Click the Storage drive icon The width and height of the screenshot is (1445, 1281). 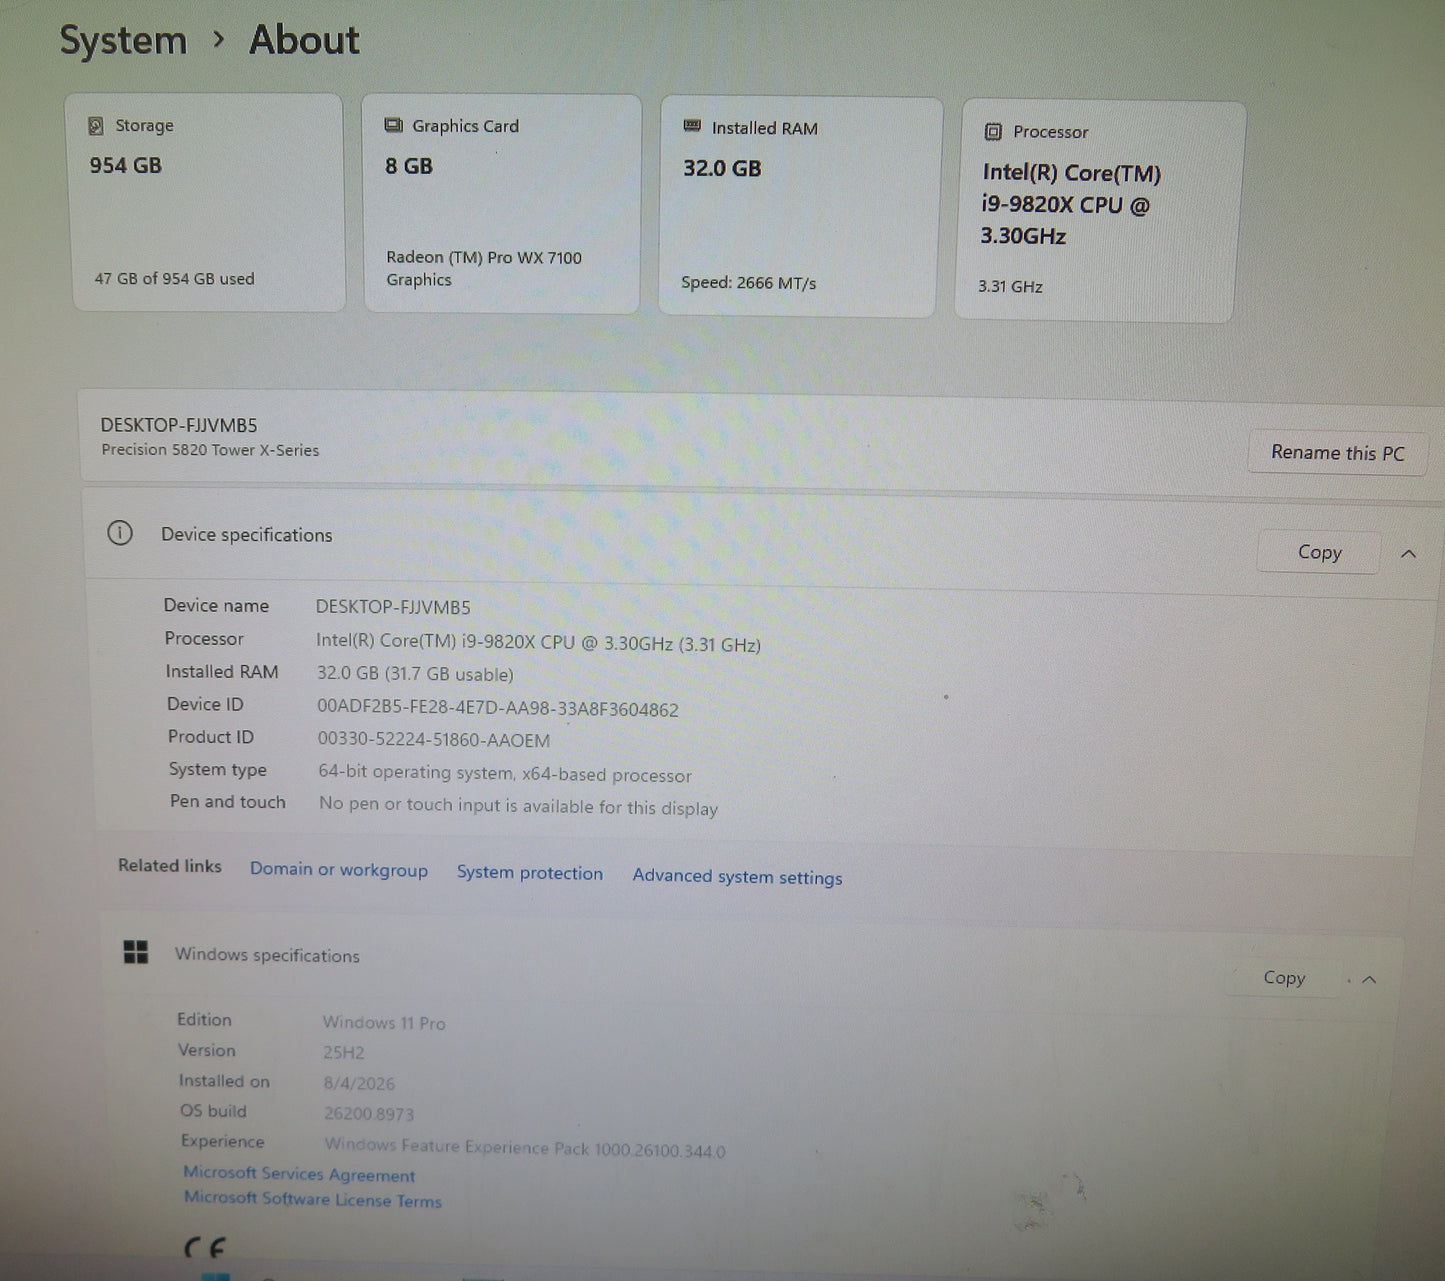(x=96, y=126)
